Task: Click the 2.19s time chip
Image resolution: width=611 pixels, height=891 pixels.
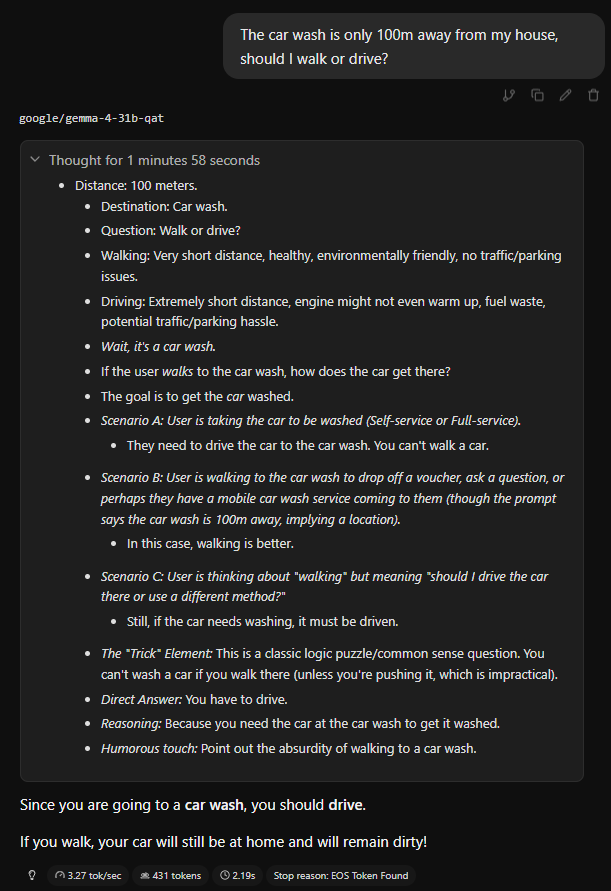Action: [238, 875]
